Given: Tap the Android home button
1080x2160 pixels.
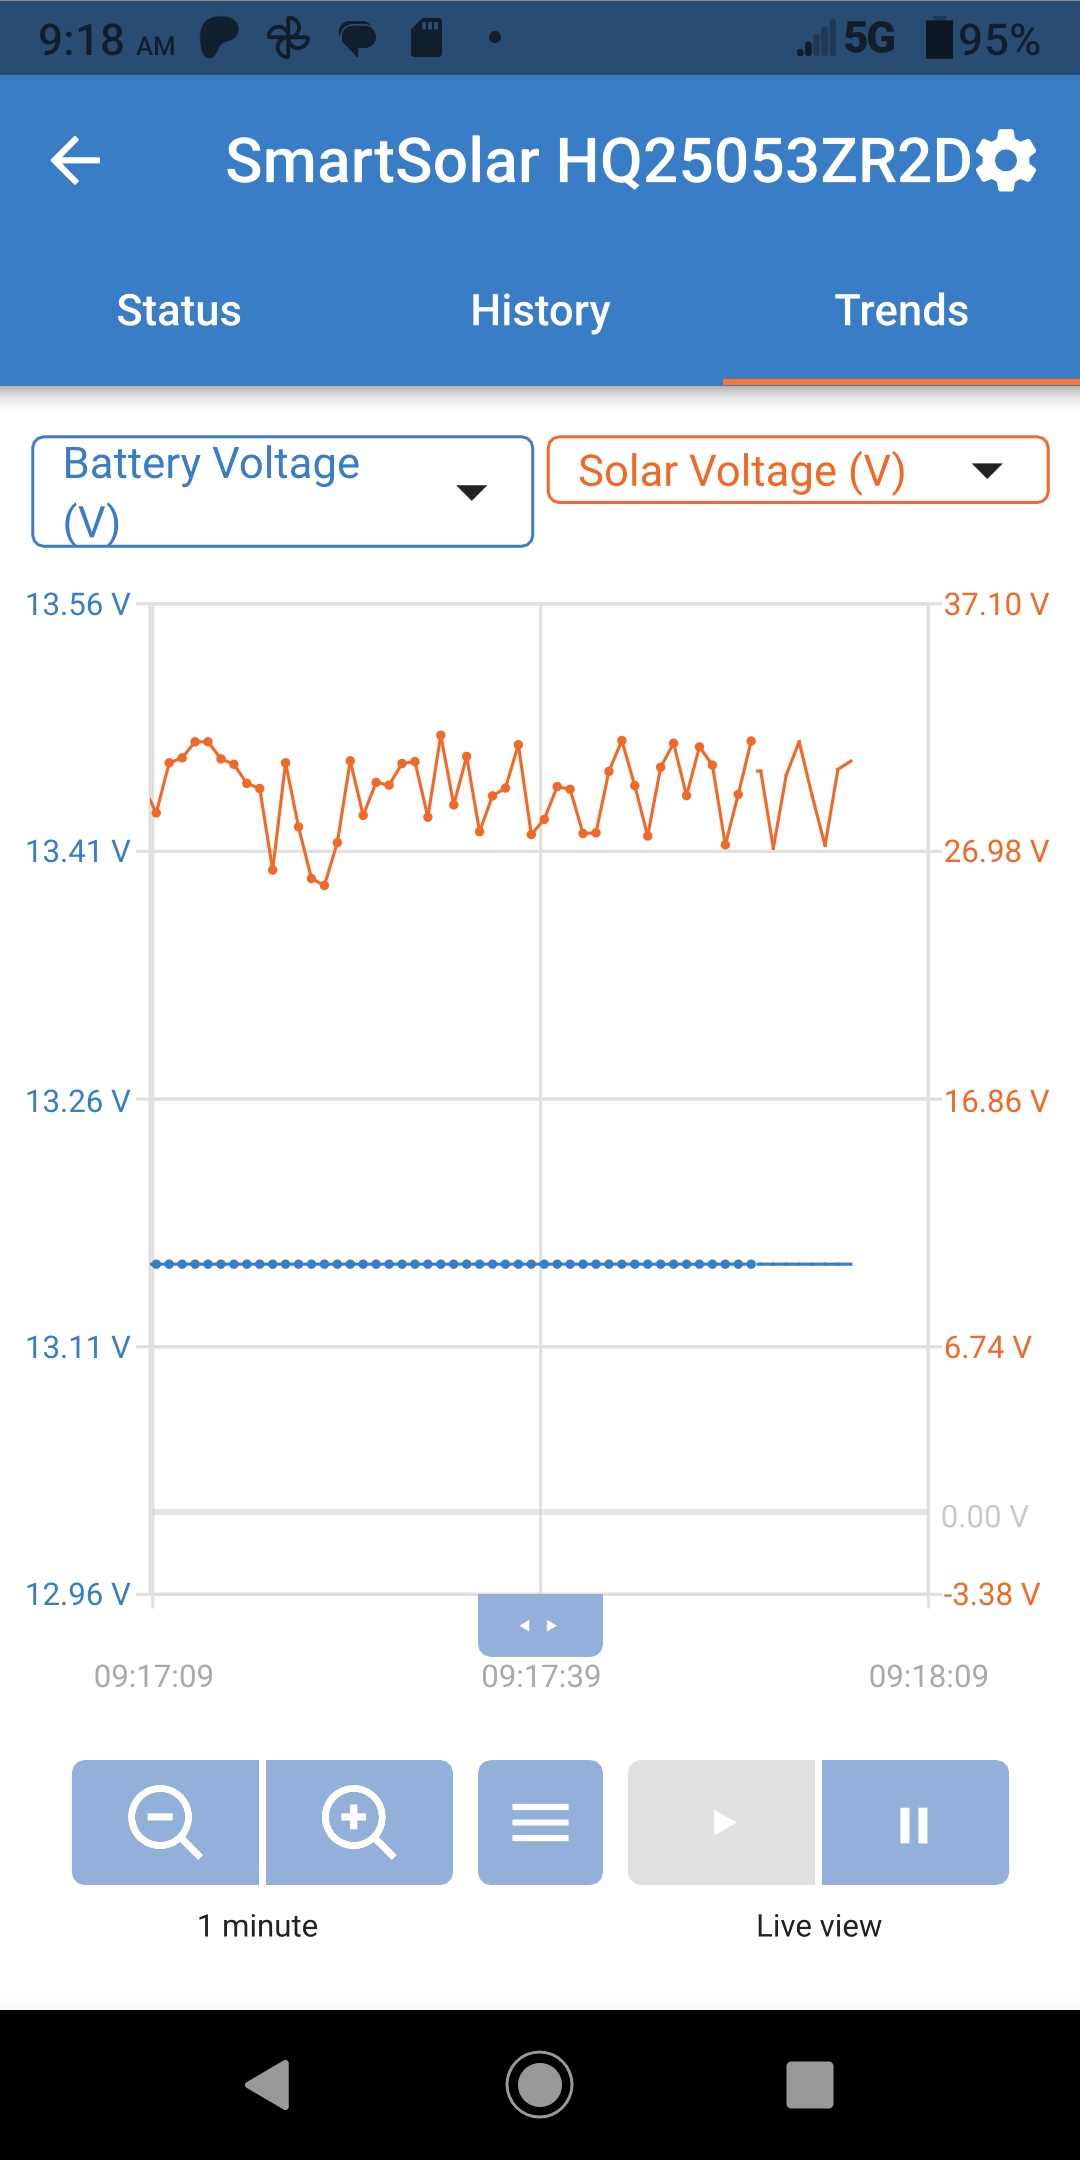Looking at the screenshot, I should (540, 2085).
